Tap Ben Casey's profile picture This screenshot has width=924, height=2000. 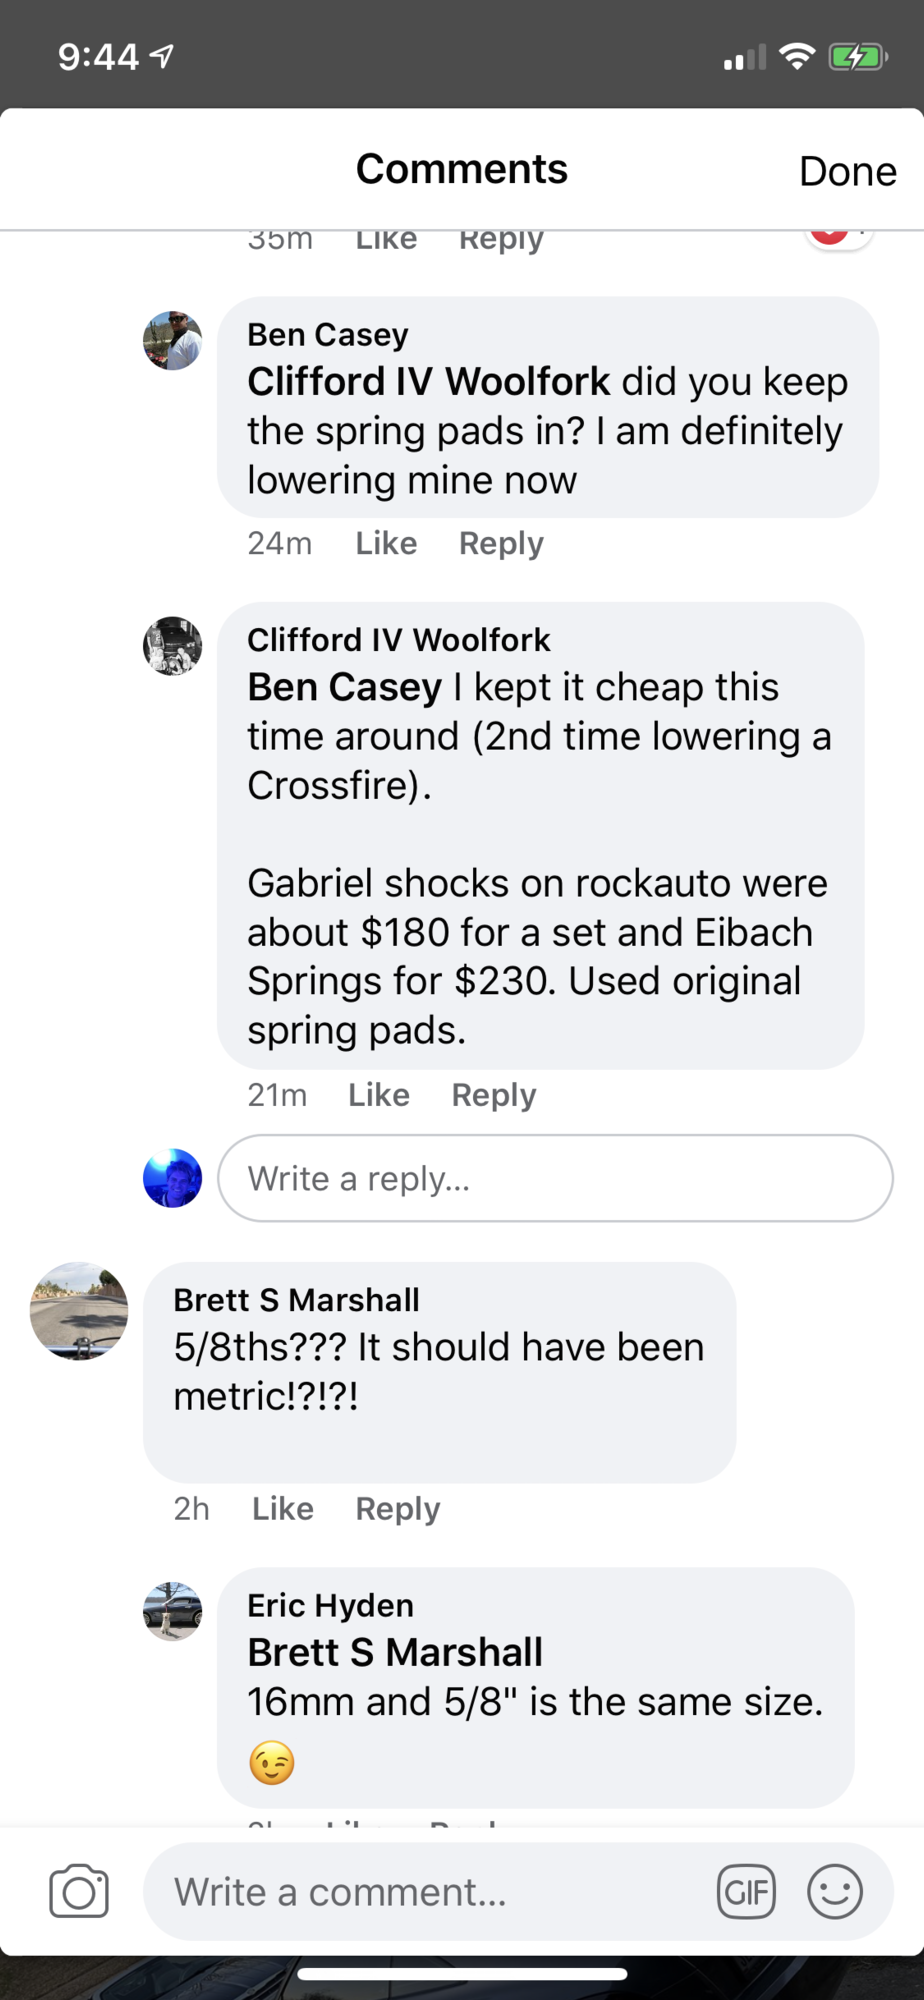(x=172, y=341)
